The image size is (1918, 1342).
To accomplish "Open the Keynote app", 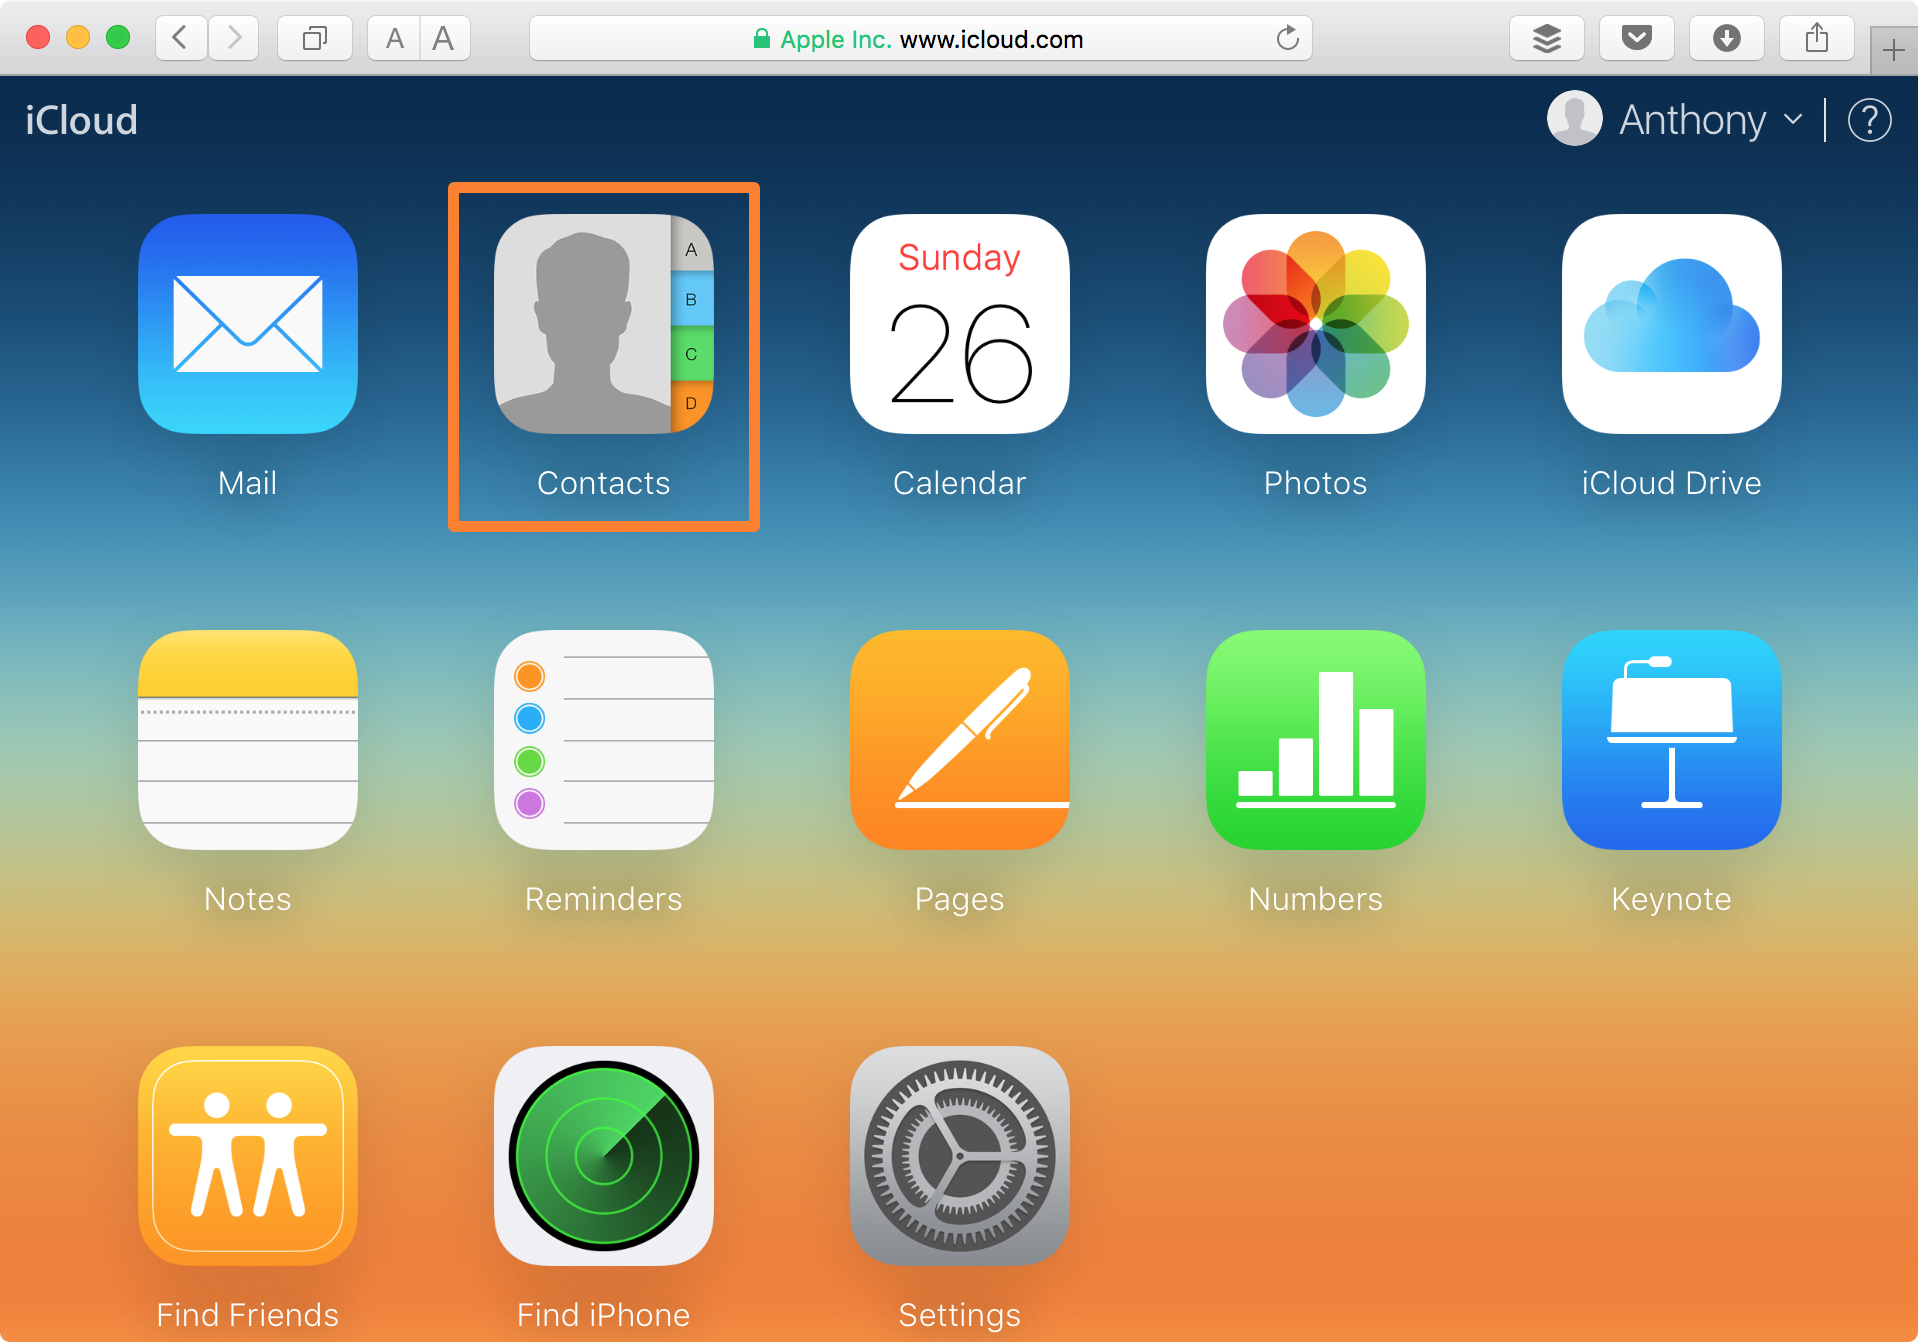I will click(x=1672, y=740).
